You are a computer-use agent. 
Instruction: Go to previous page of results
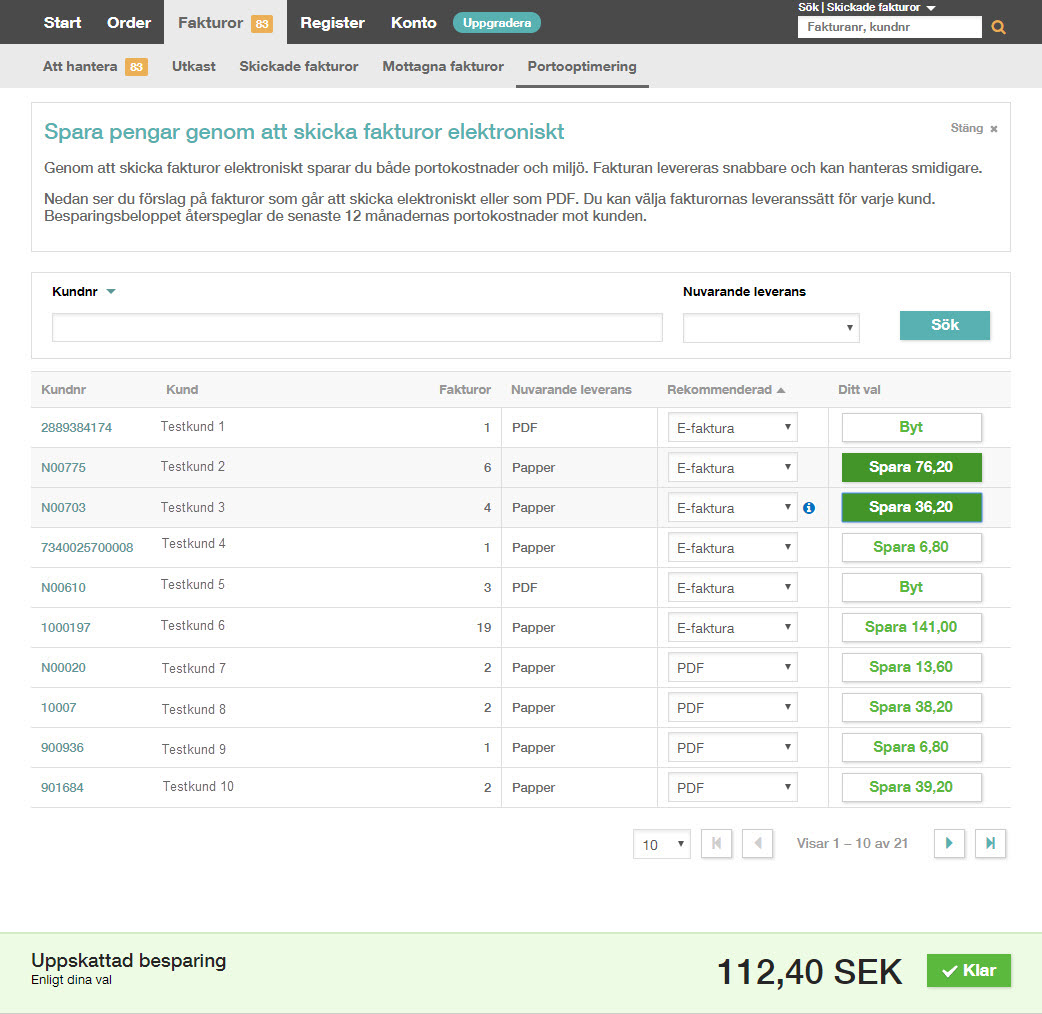[x=758, y=843]
